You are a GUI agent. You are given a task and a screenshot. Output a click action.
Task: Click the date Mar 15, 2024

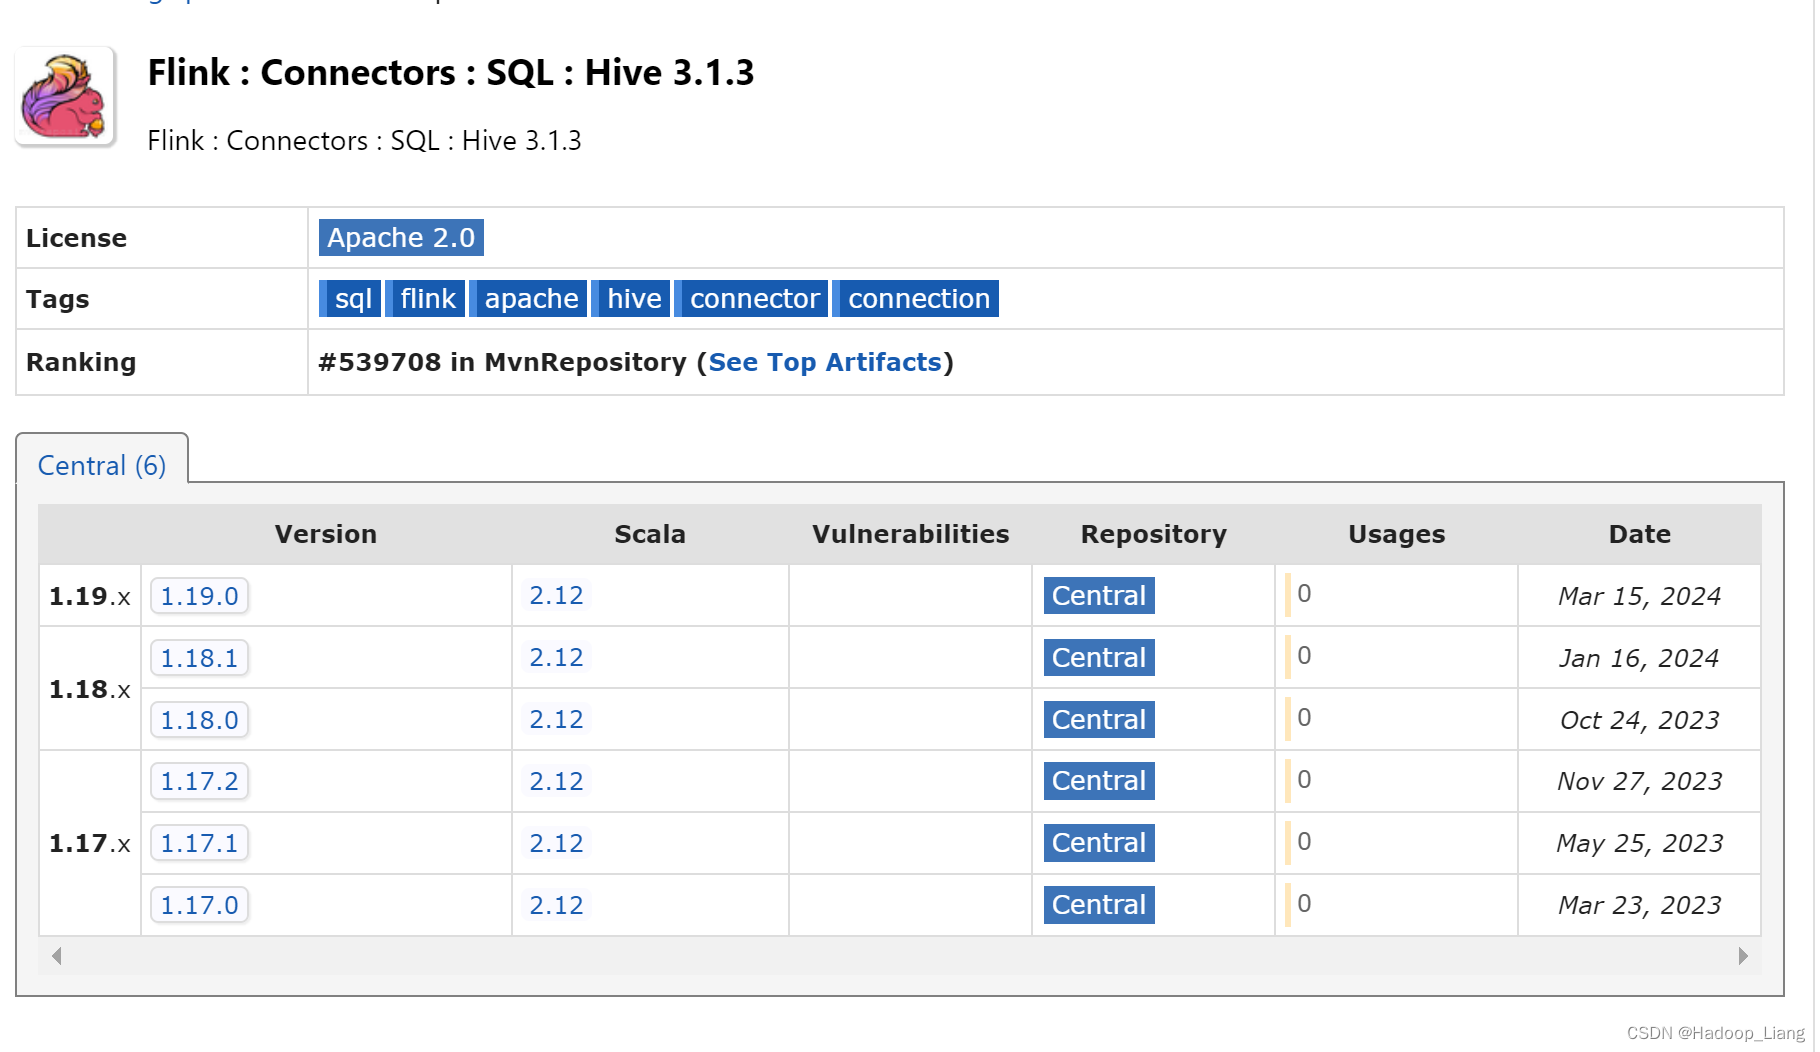(1640, 596)
